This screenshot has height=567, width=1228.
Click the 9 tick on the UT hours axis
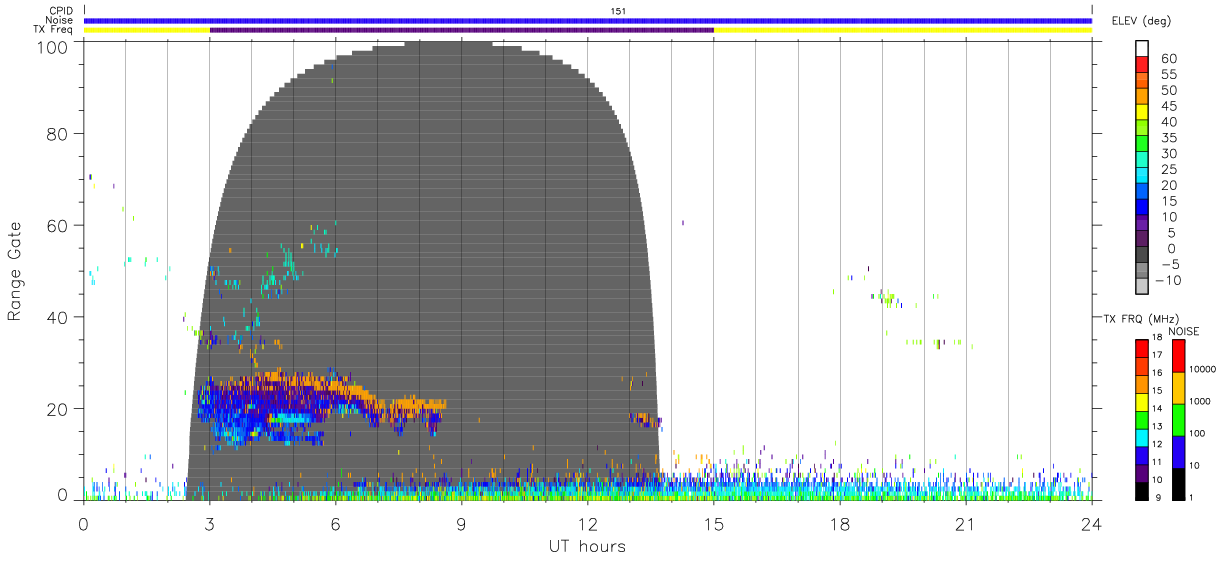point(462,523)
